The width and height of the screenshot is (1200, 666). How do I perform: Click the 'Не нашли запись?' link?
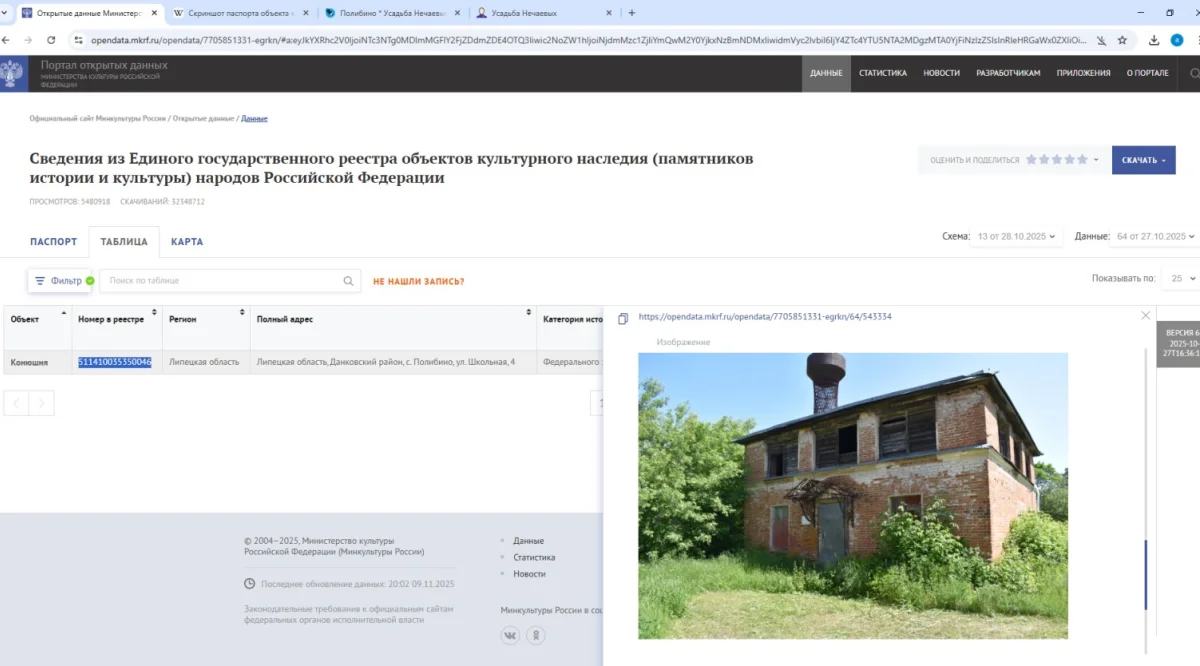[418, 281]
